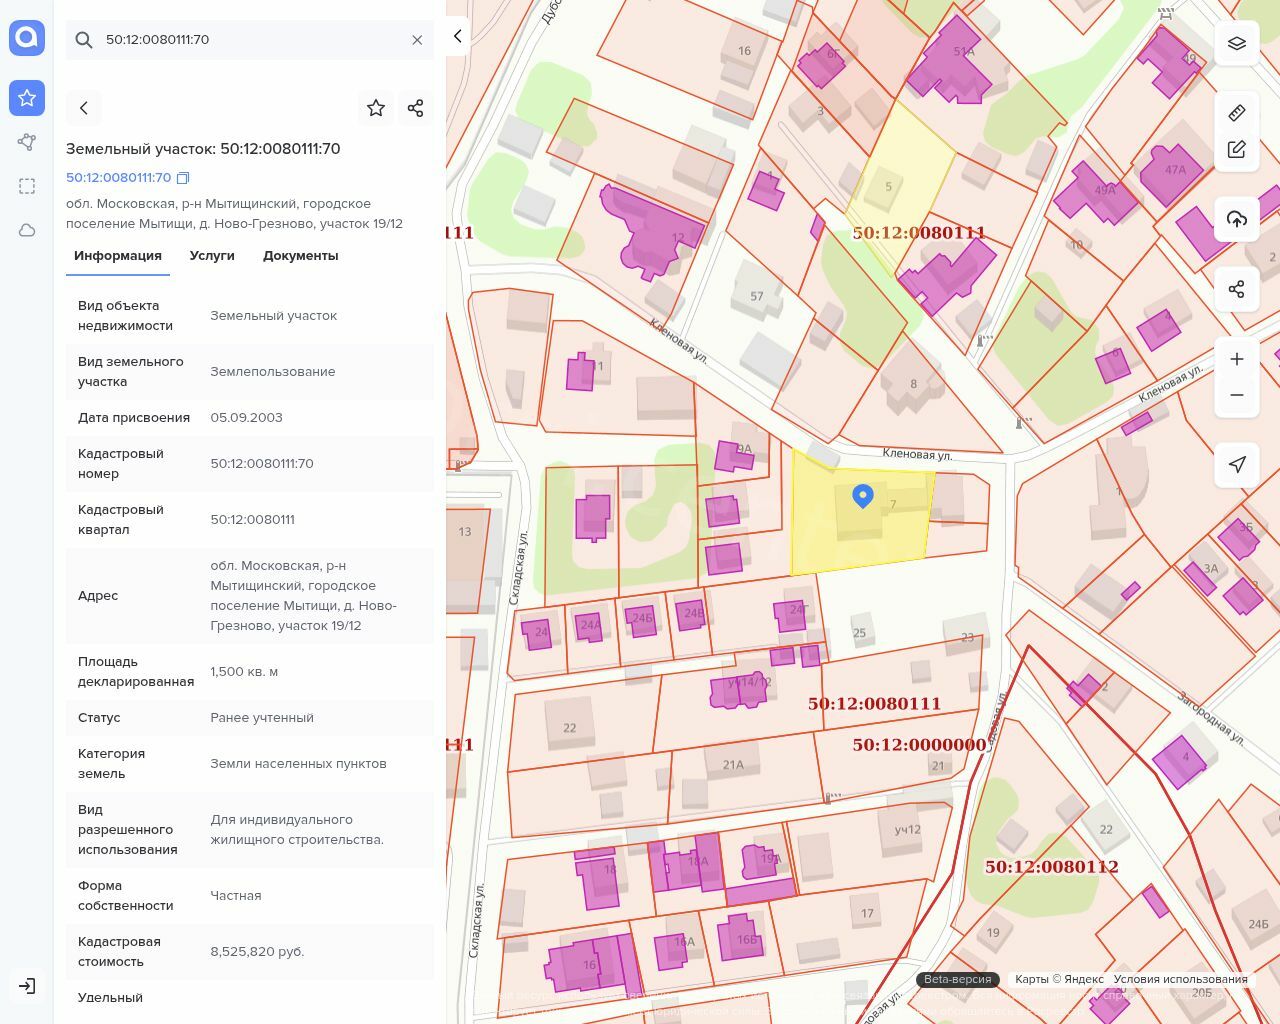Add this parcel to favorites with star
1280x1024 pixels.
(376, 108)
